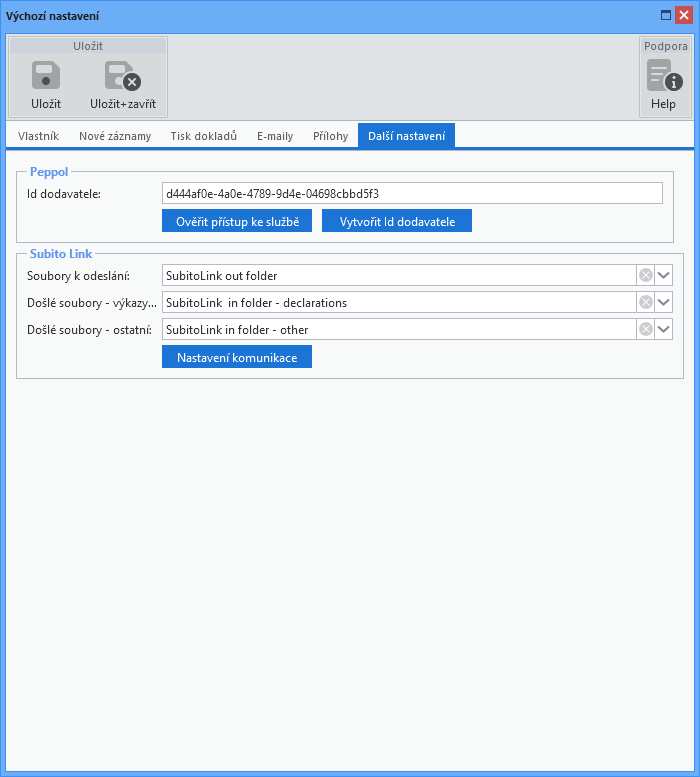Clear the Došlé soubory - ostatní field

(646, 329)
